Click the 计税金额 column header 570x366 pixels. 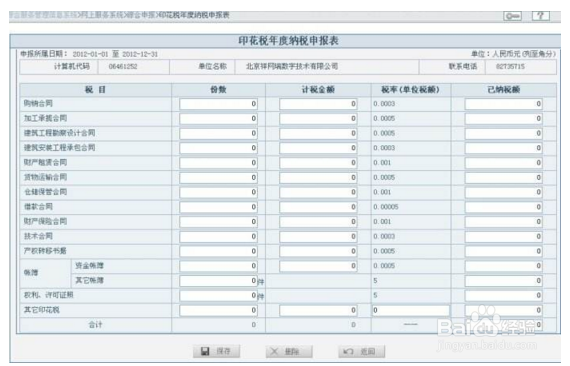pos(318,90)
